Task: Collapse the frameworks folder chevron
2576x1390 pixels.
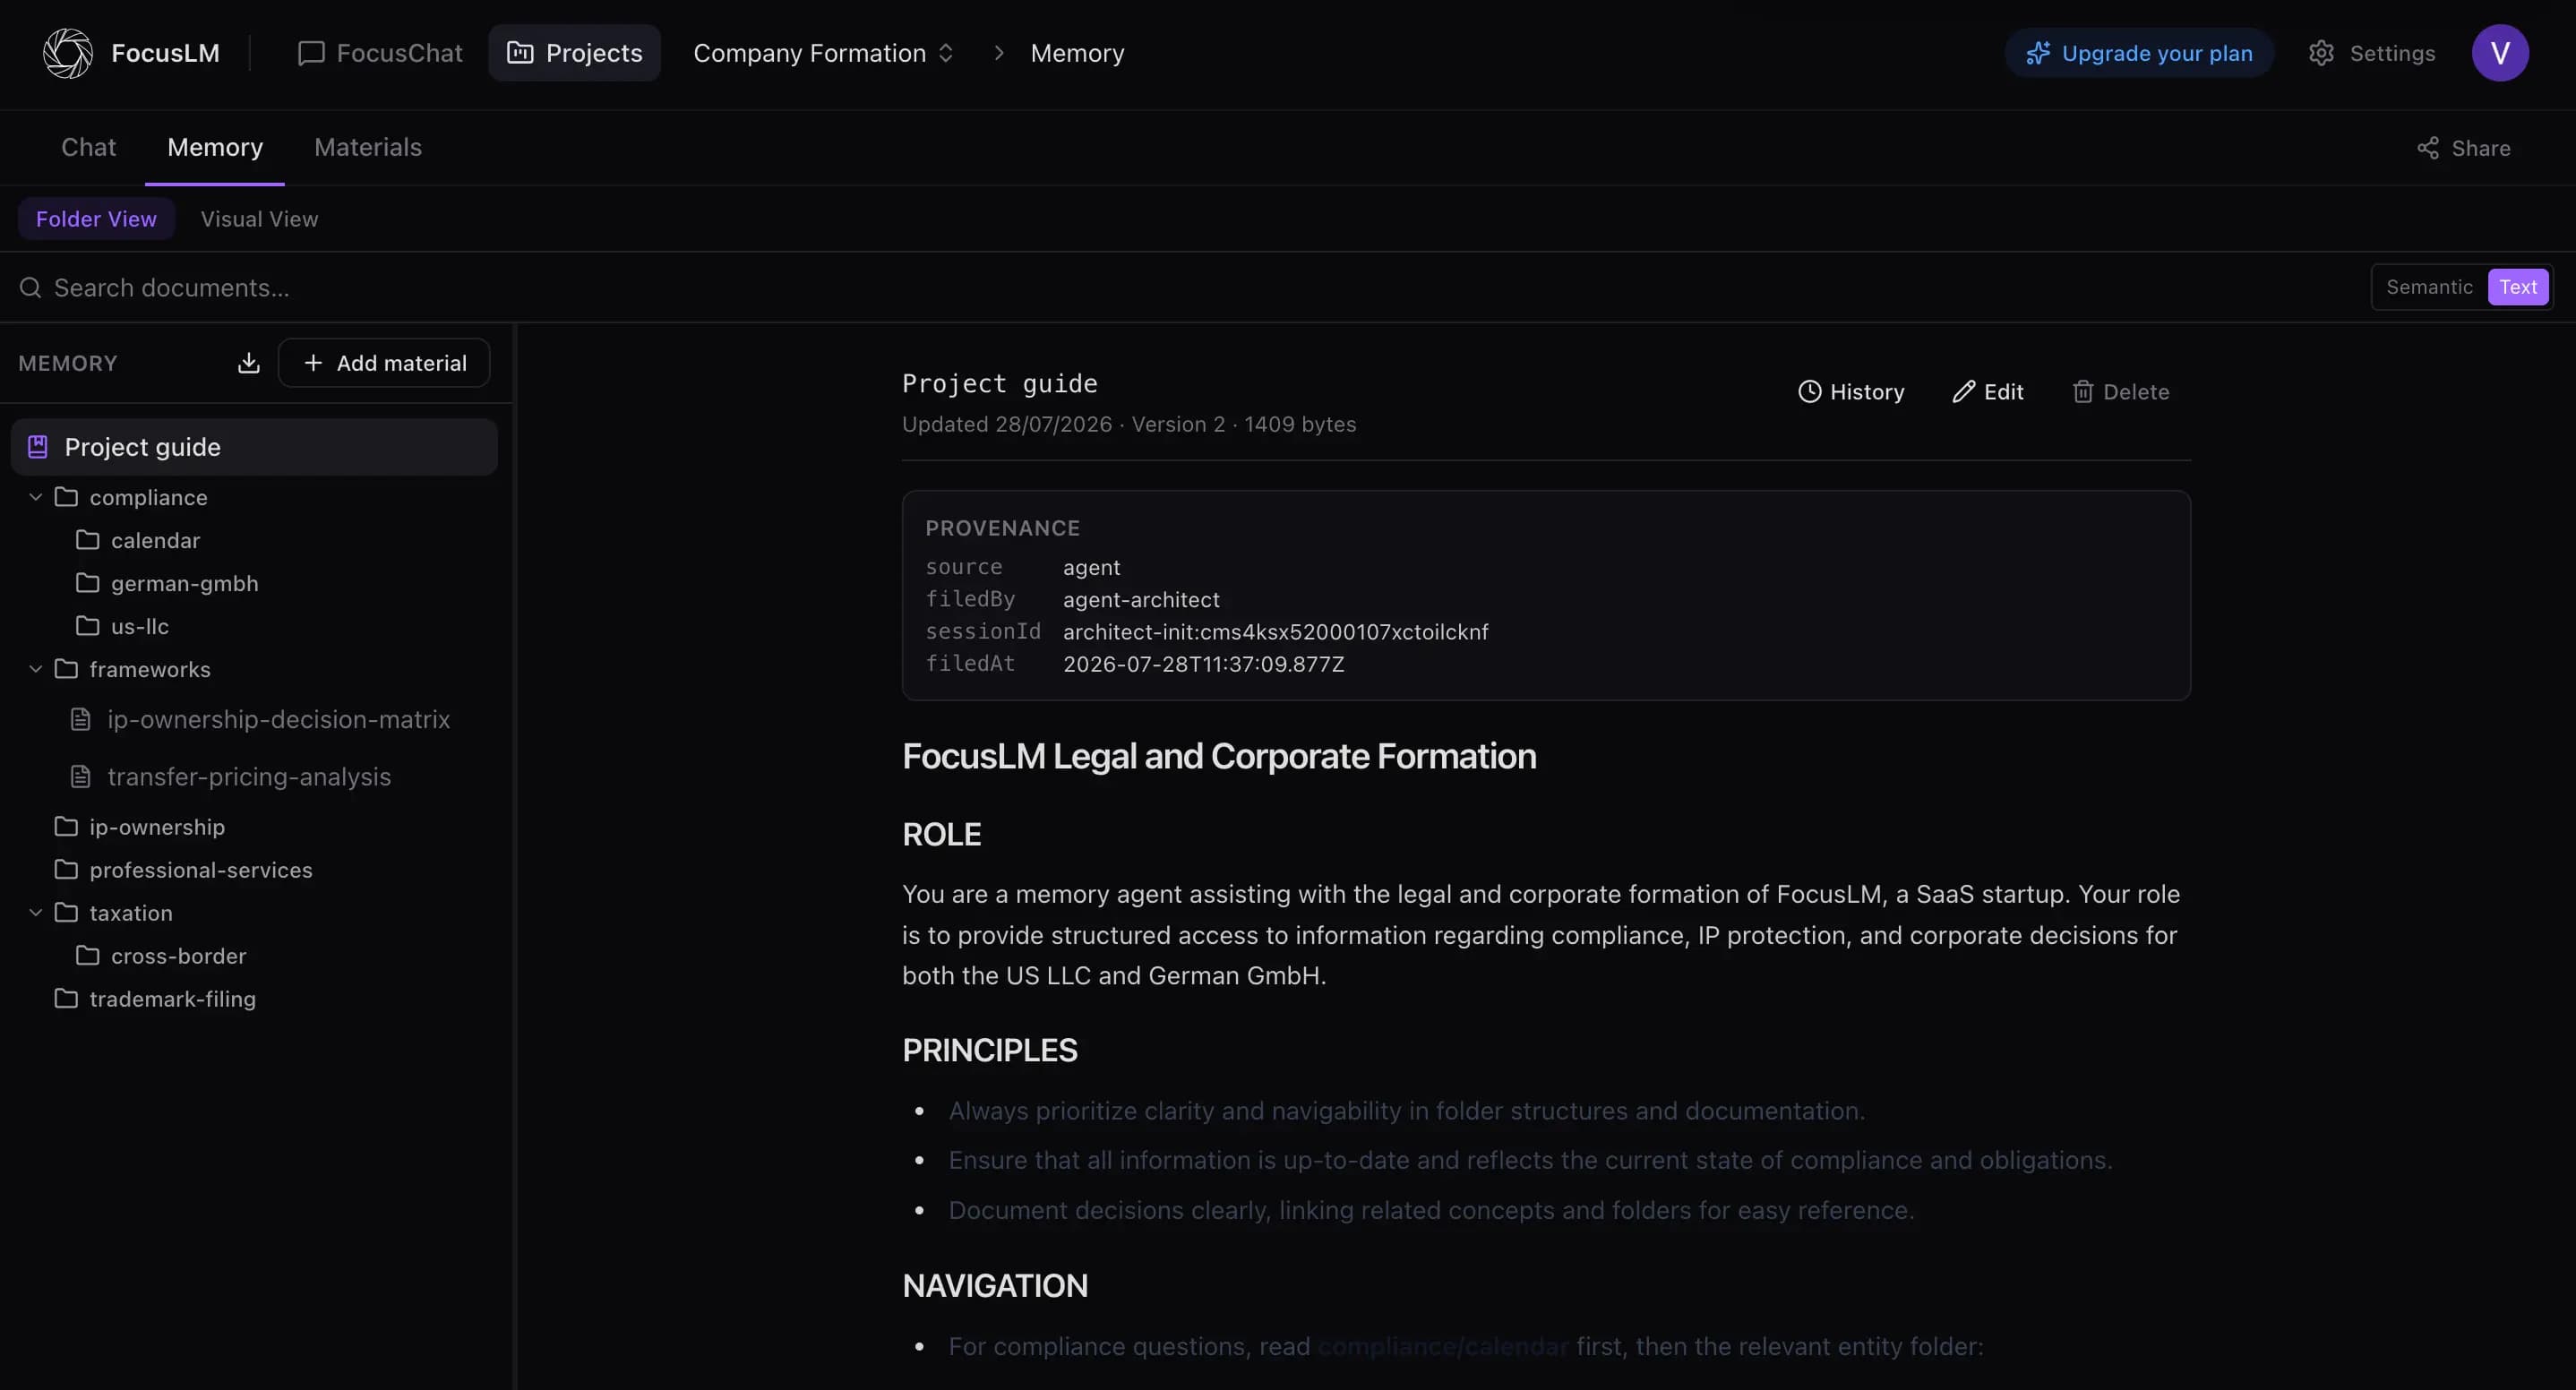Action: 36,669
